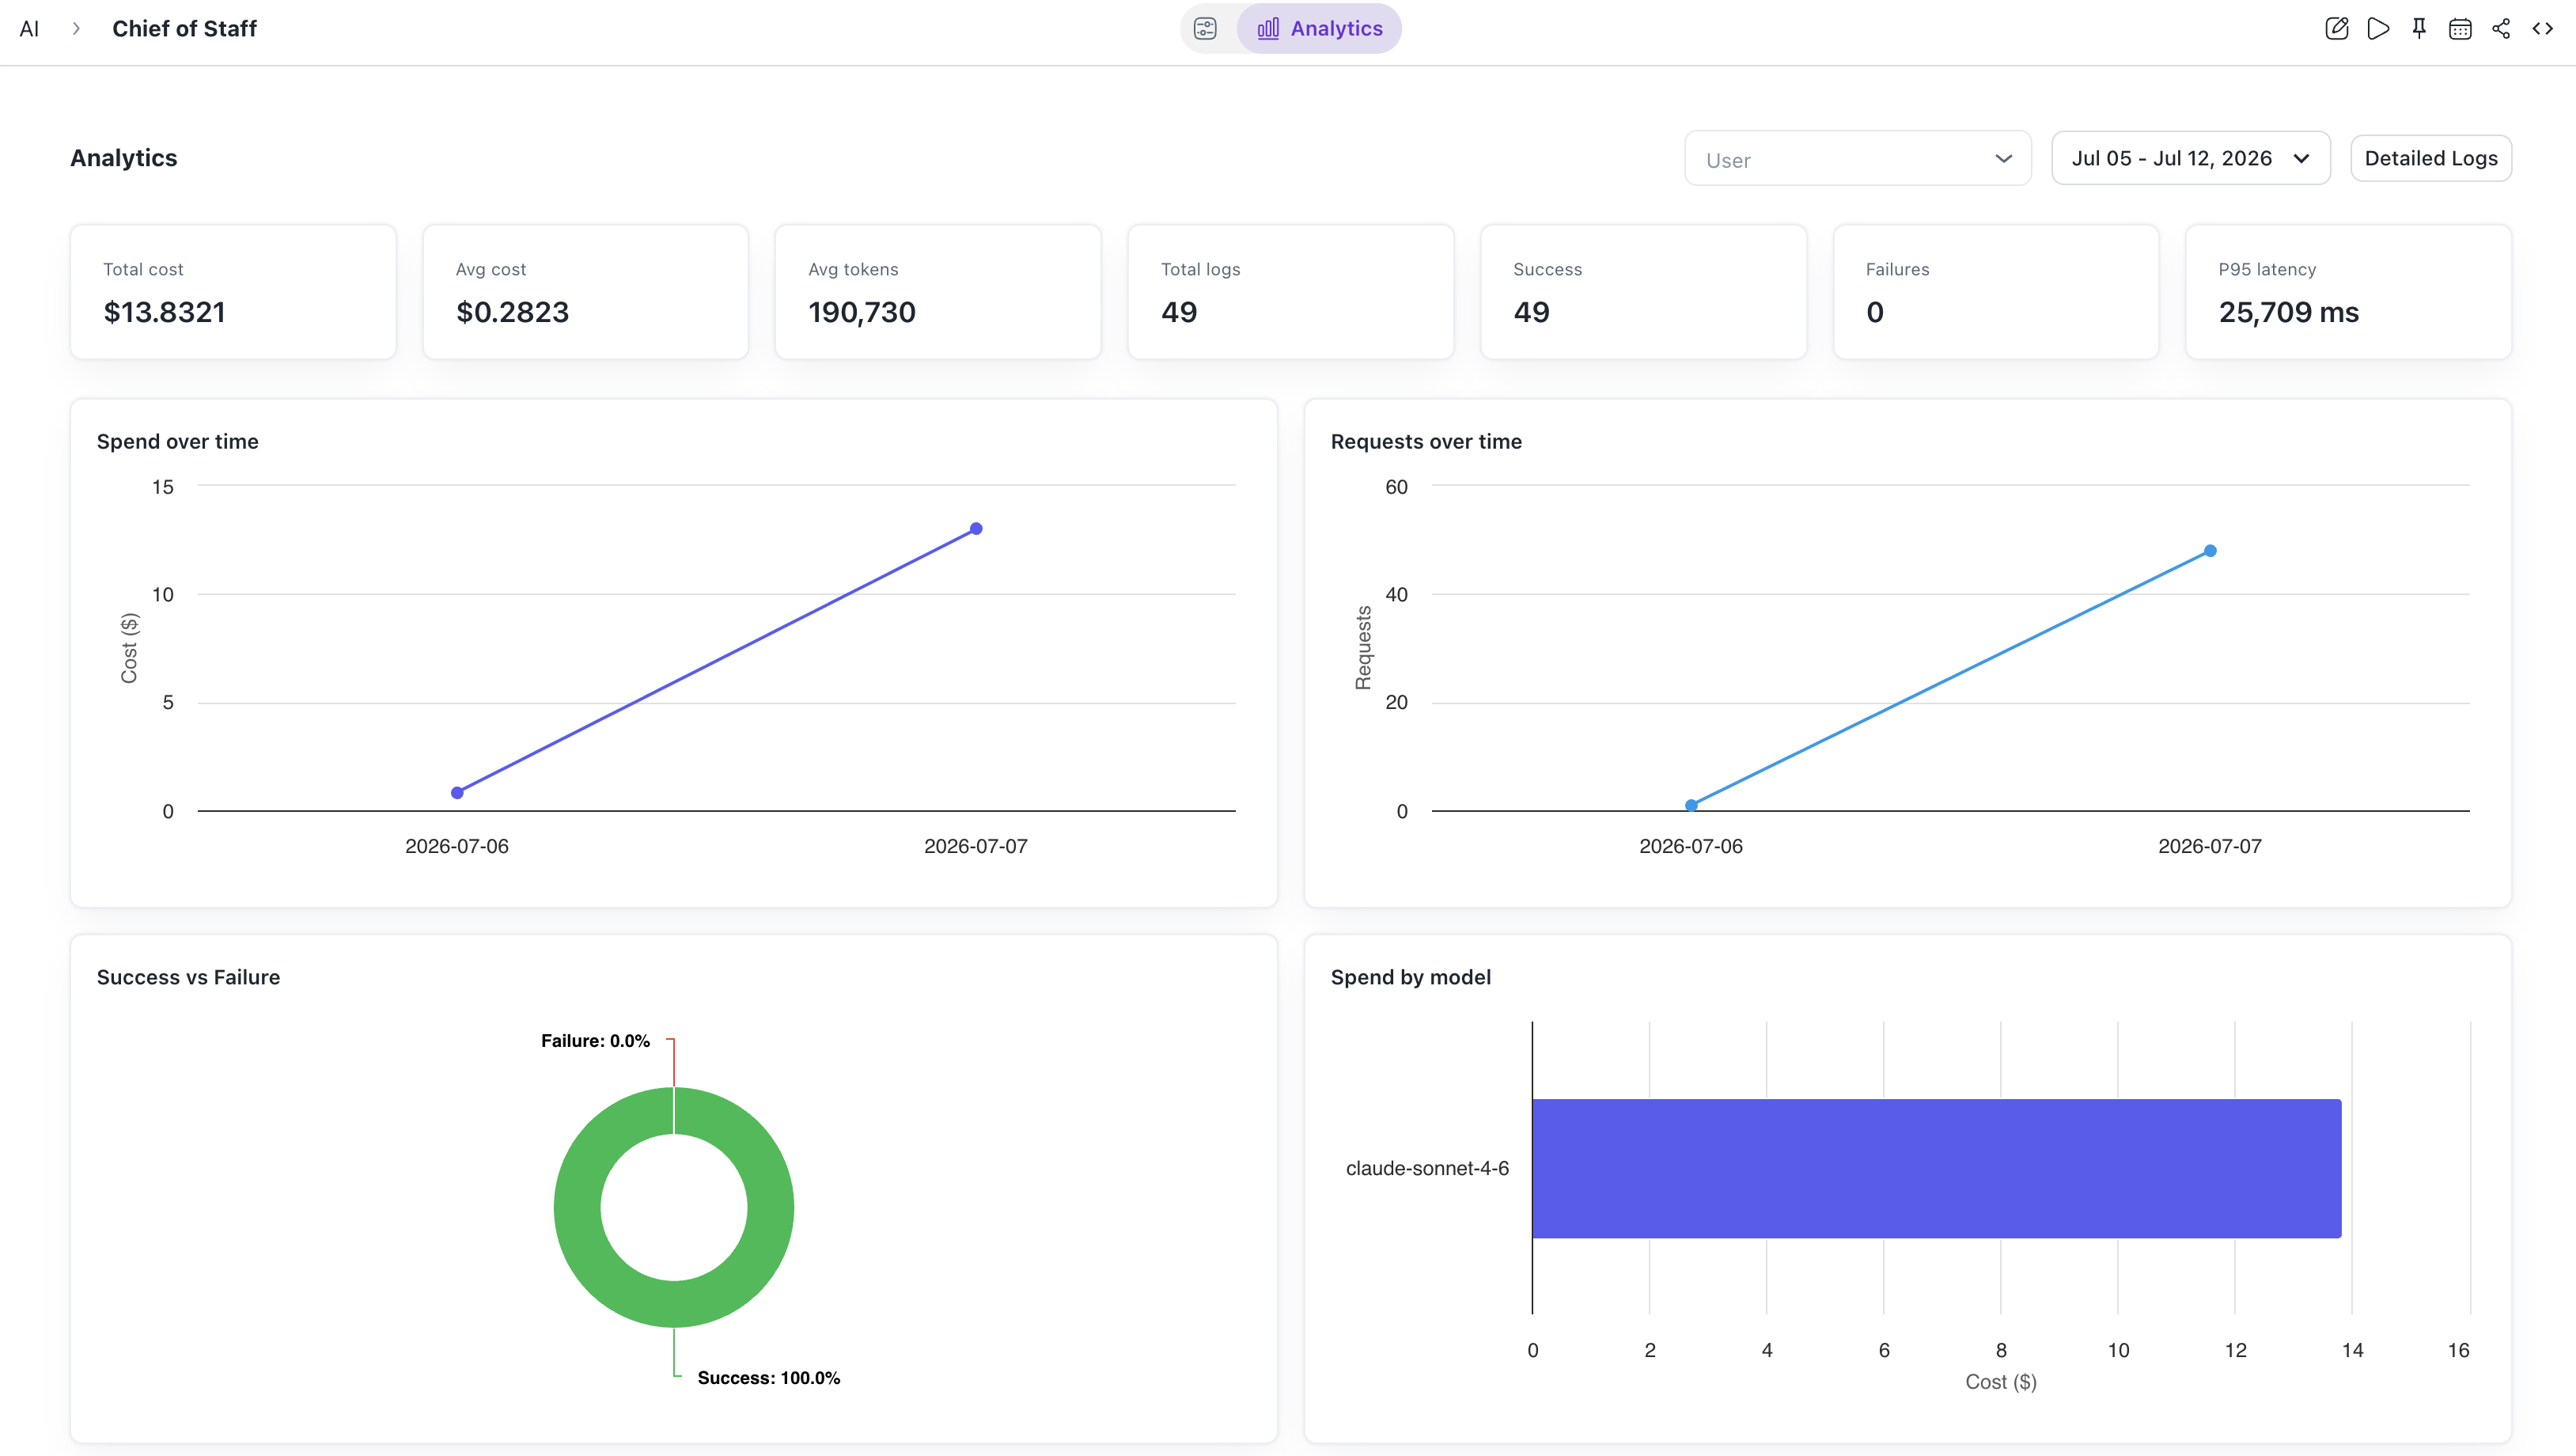The width and height of the screenshot is (2576, 1456).
Task: Open Detailed Logs
Action: tap(2430, 158)
